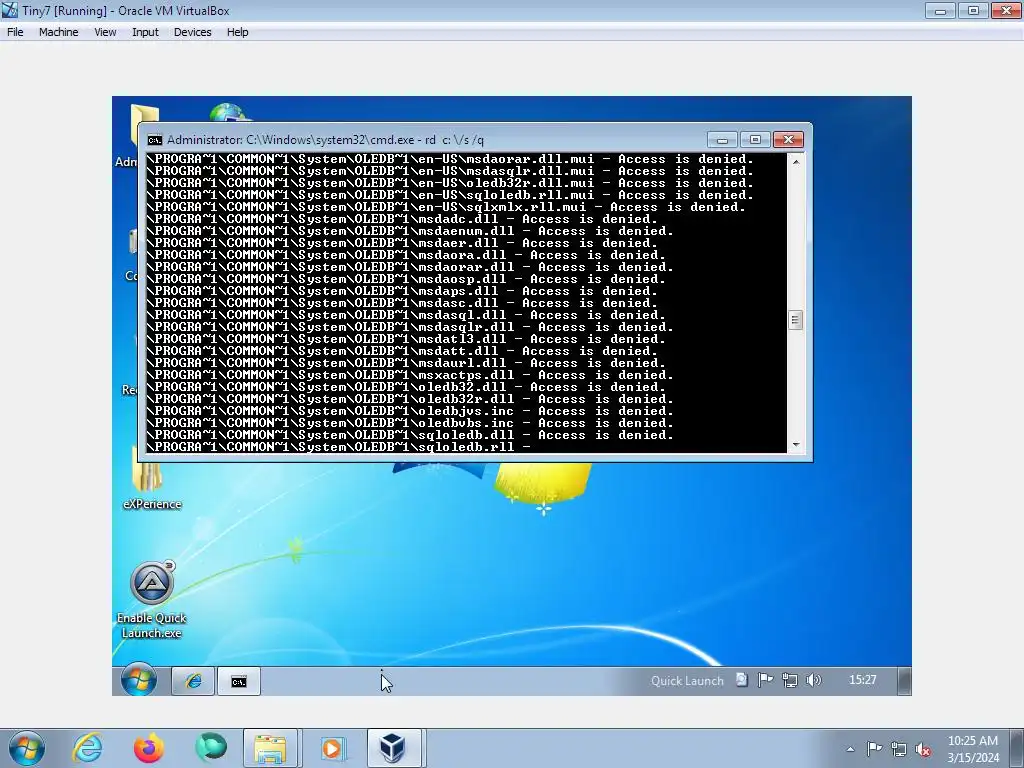Click cmd scrollbar down arrow
The image size is (1024, 768).
(x=795, y=445)
